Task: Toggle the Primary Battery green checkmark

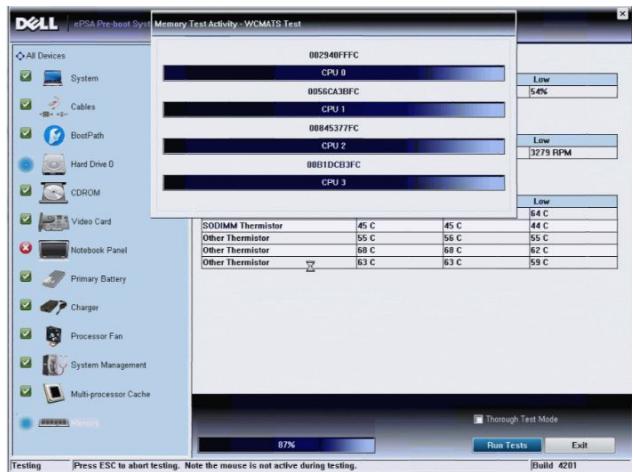Action: coord(26,277)
